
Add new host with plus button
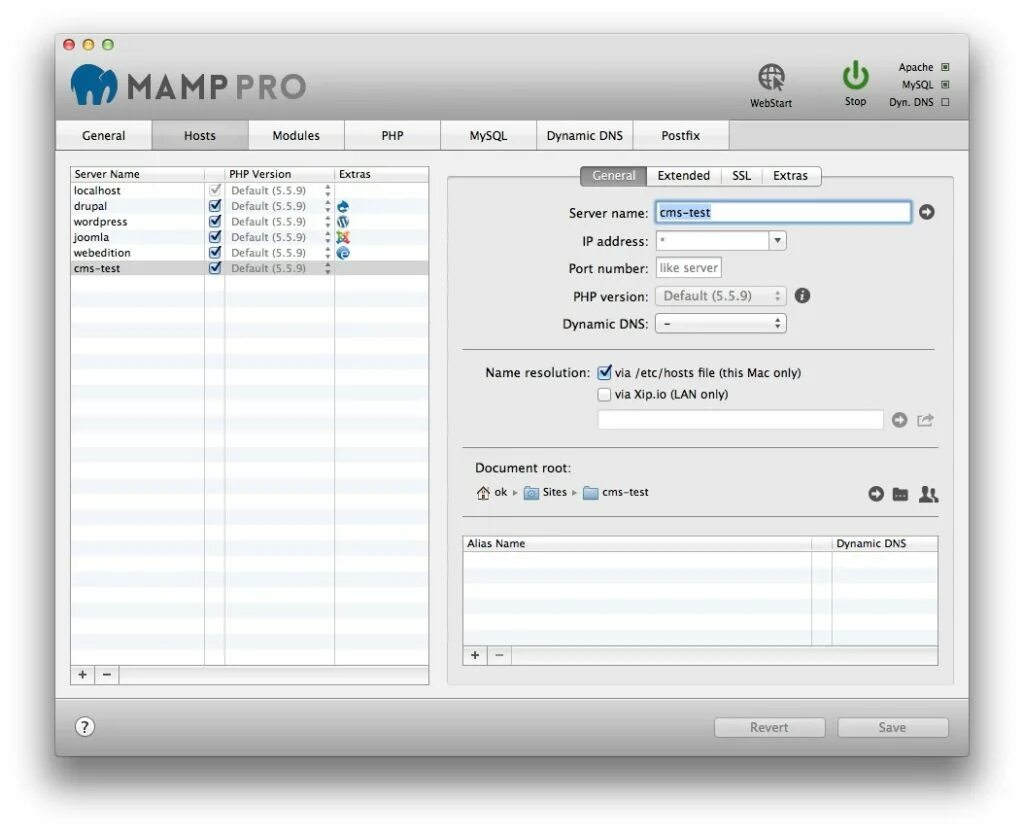(x=83, y=675)
